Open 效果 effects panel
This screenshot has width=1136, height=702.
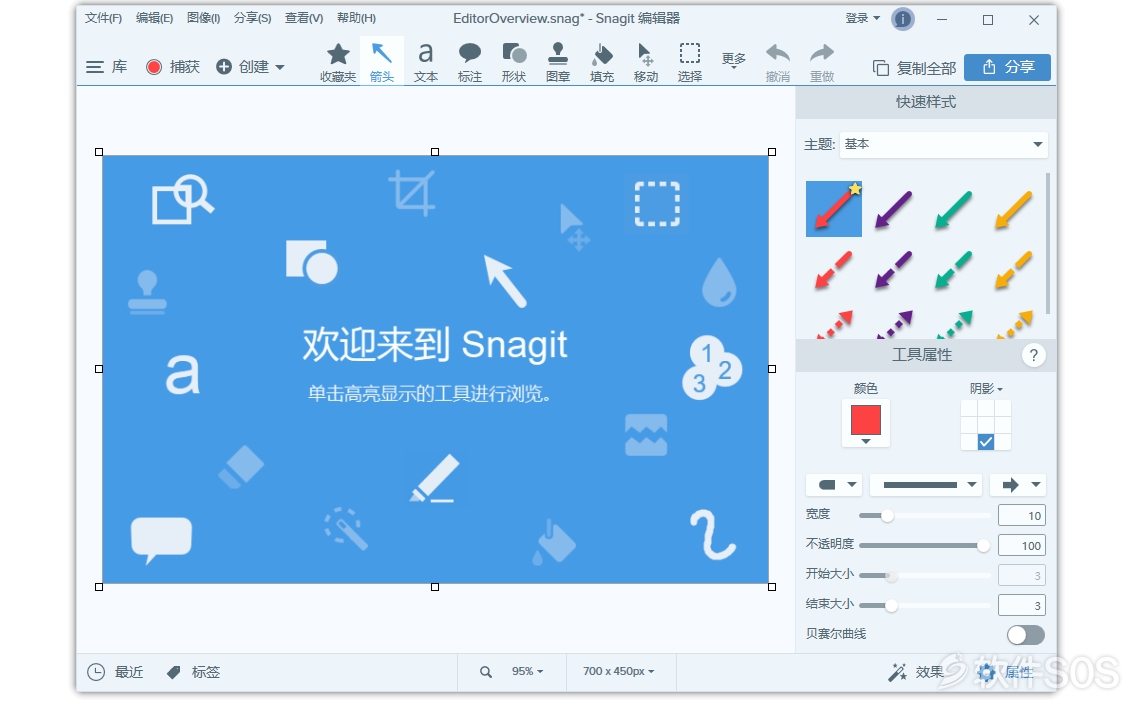(x=916, y=672)
